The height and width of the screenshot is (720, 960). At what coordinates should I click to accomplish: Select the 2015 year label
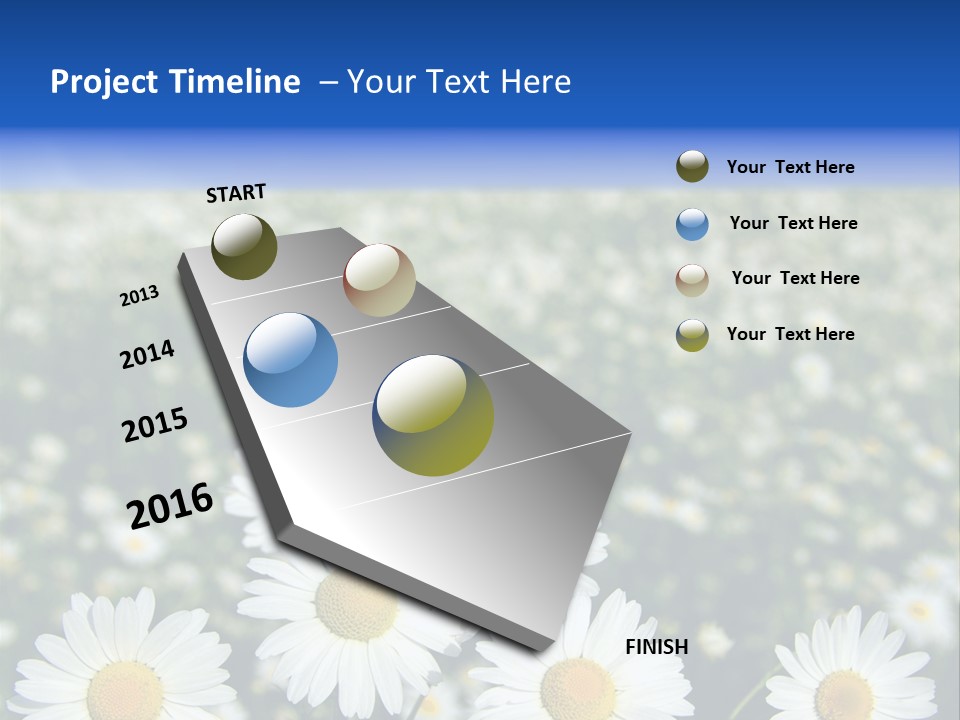pyautogui.click(x=152, y=425)
